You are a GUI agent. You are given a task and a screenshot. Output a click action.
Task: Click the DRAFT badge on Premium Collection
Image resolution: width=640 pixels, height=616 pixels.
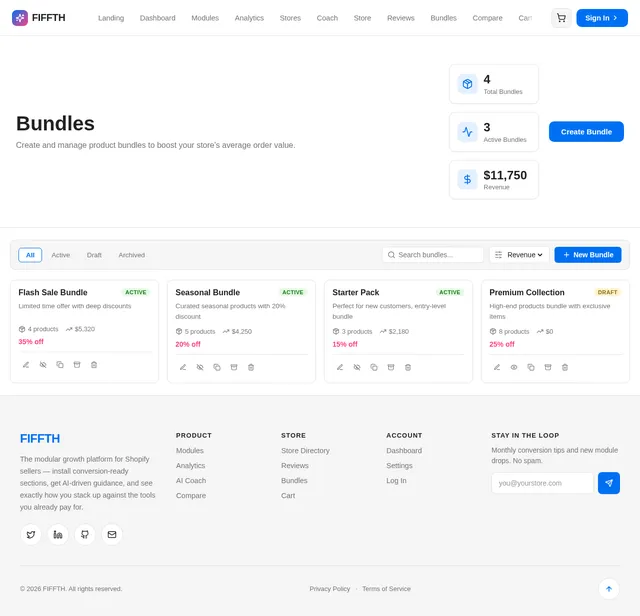(x=607, y=292)
